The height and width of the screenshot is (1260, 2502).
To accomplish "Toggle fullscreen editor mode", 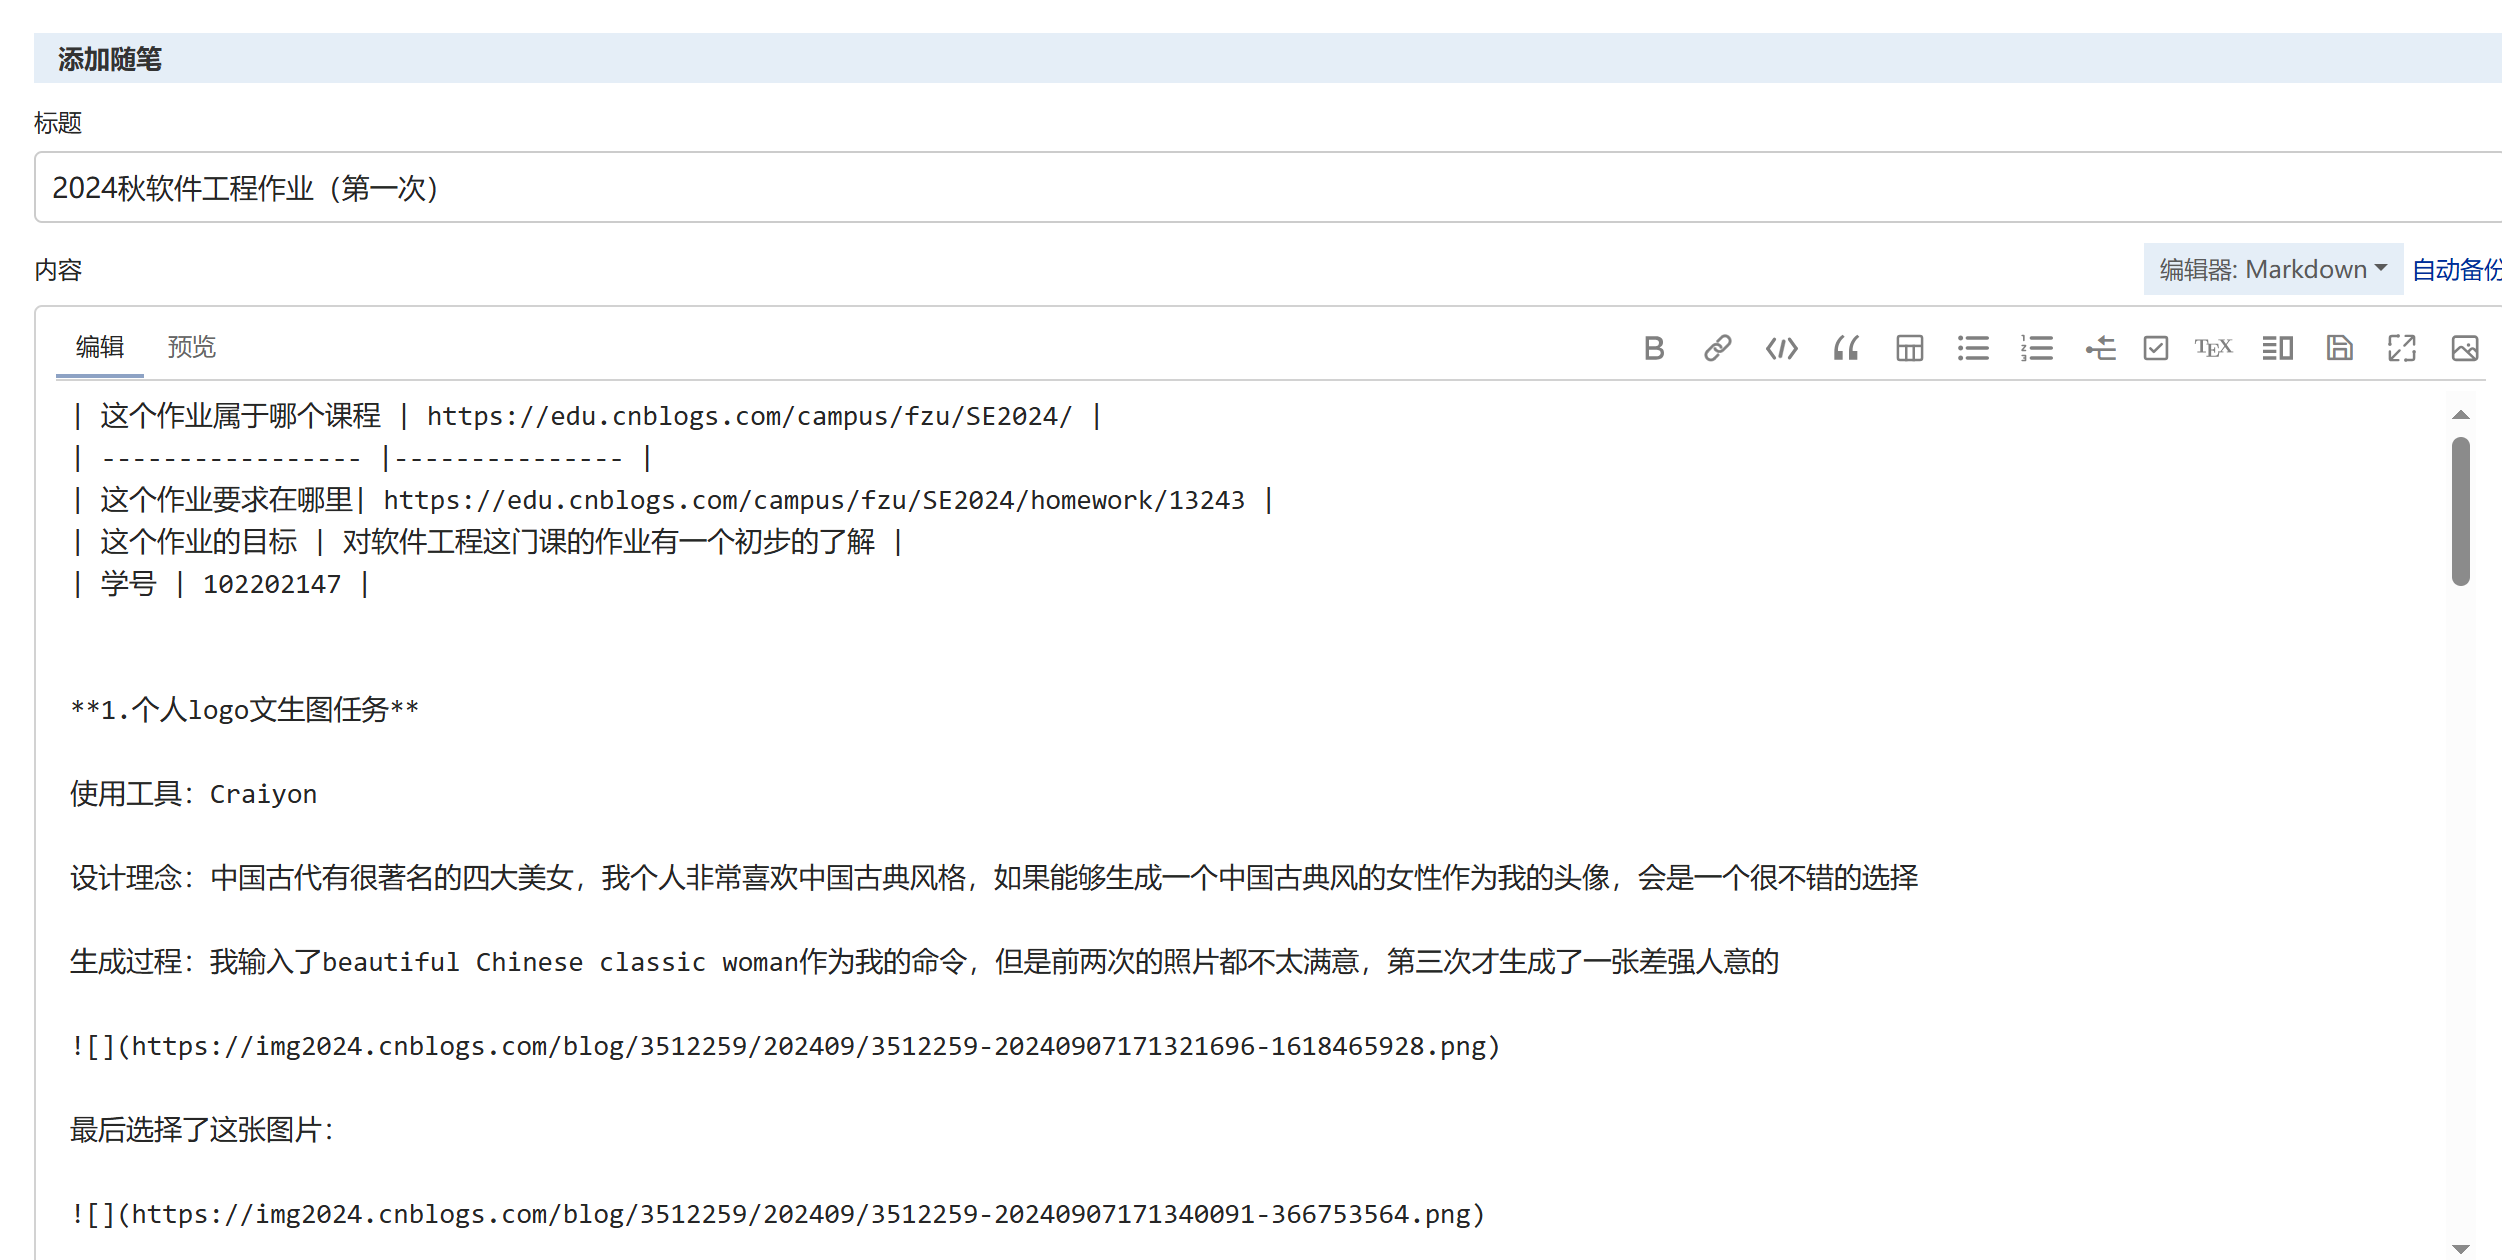I will pyautogui.click(x=2402, y=348).
